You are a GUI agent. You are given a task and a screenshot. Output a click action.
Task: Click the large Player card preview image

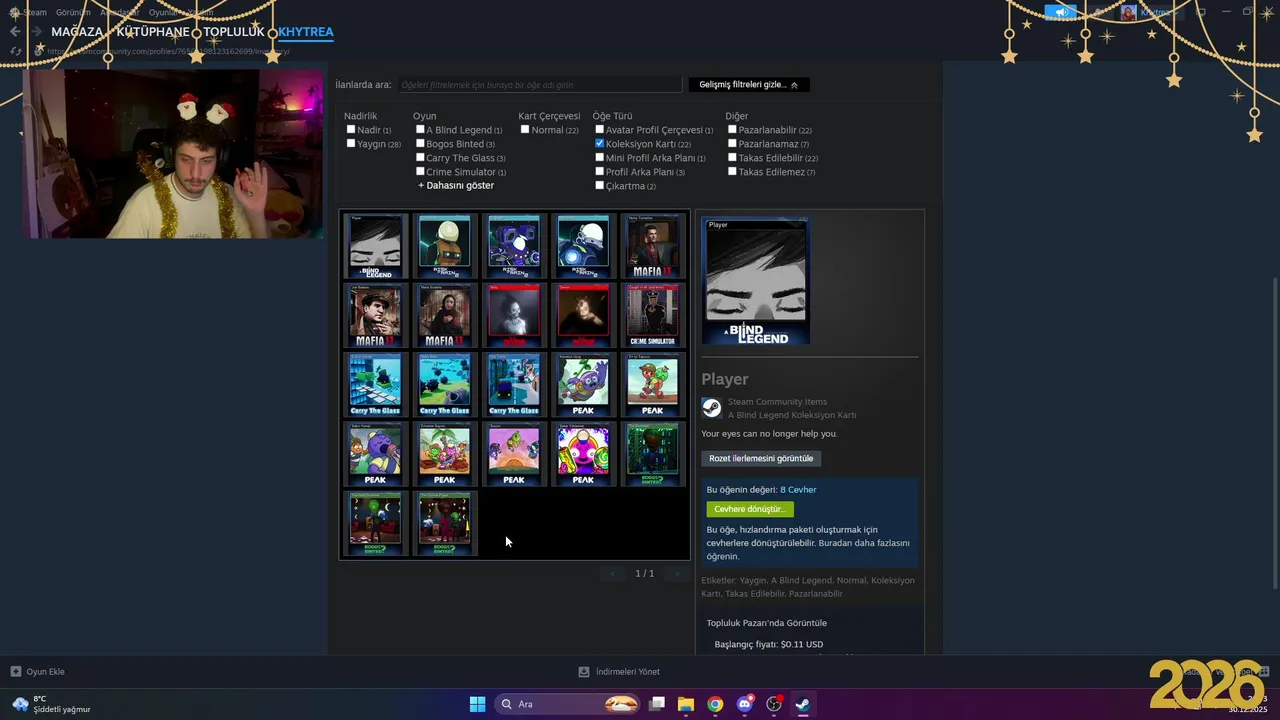coord(755,281)
